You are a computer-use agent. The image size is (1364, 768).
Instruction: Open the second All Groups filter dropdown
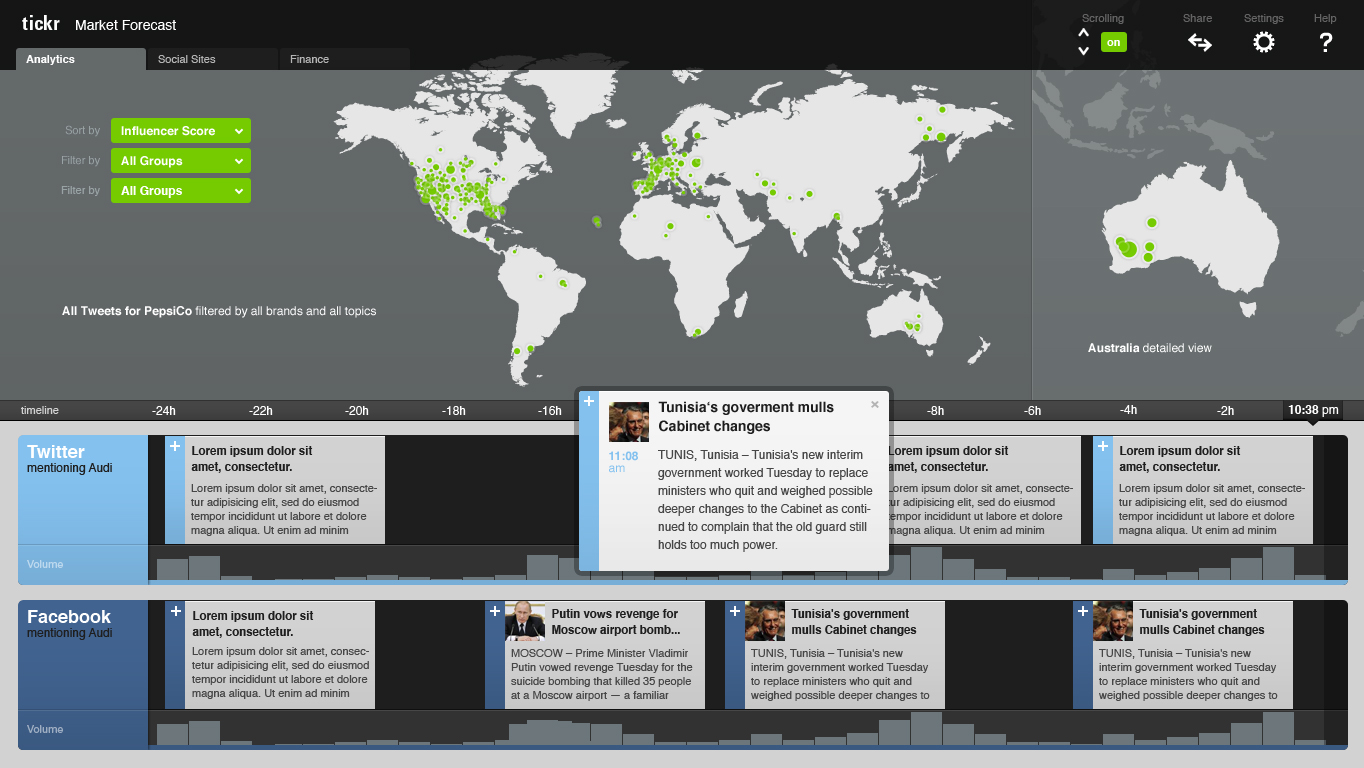point(181,191)
